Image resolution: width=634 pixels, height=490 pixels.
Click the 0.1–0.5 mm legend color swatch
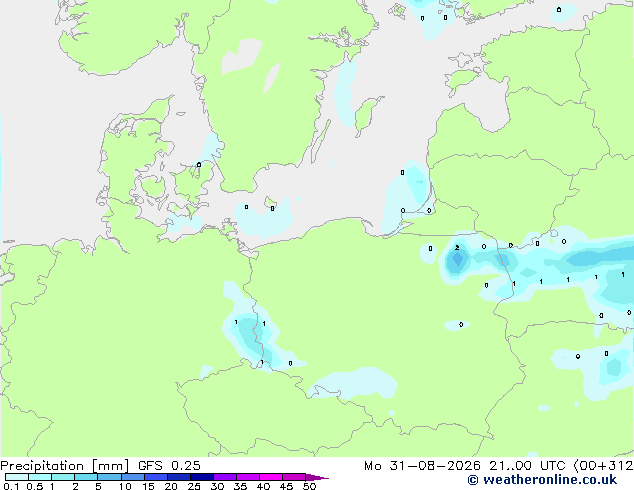[17, 477]
